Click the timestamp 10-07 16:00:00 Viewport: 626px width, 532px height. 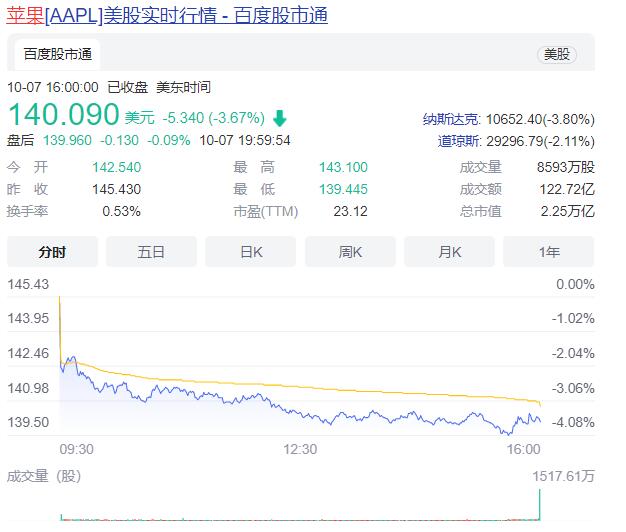[x=53, y=87]
